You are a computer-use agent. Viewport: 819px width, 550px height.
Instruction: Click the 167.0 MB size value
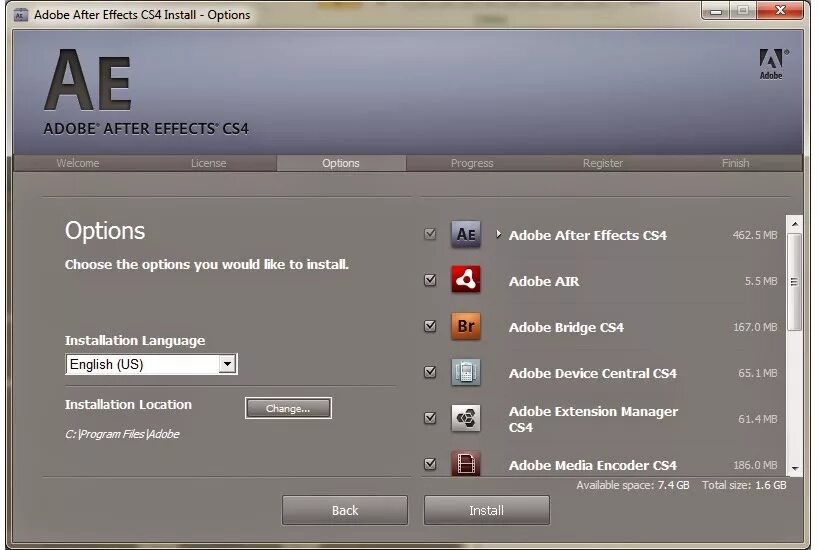pyautogui.click(x=755, y=327)
